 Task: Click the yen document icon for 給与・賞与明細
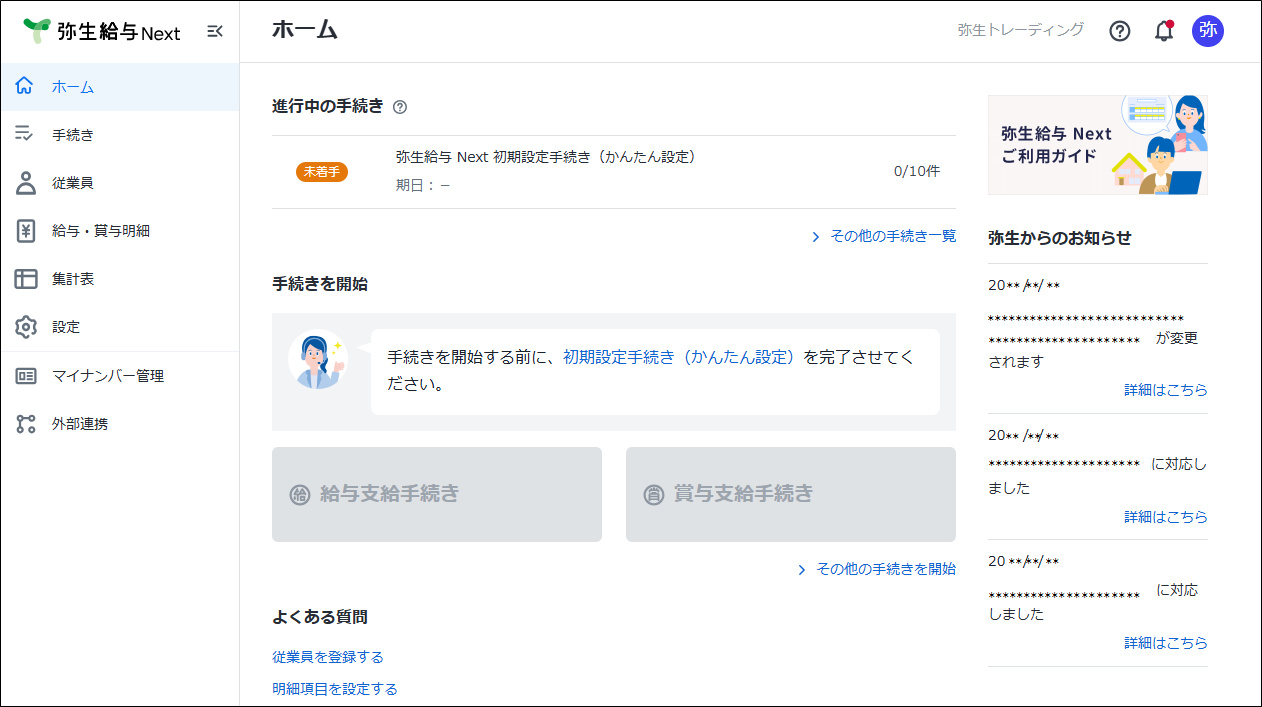click(x=26, y=231)
